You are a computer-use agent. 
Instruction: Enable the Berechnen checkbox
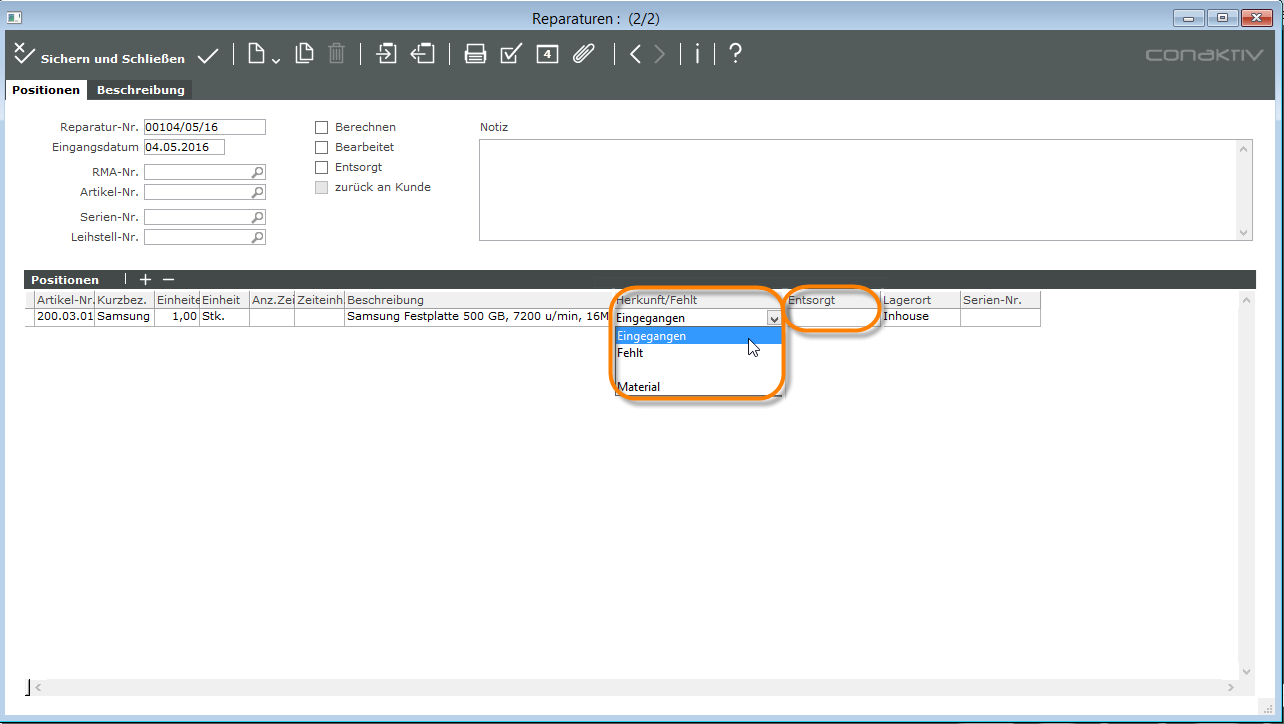322,127
